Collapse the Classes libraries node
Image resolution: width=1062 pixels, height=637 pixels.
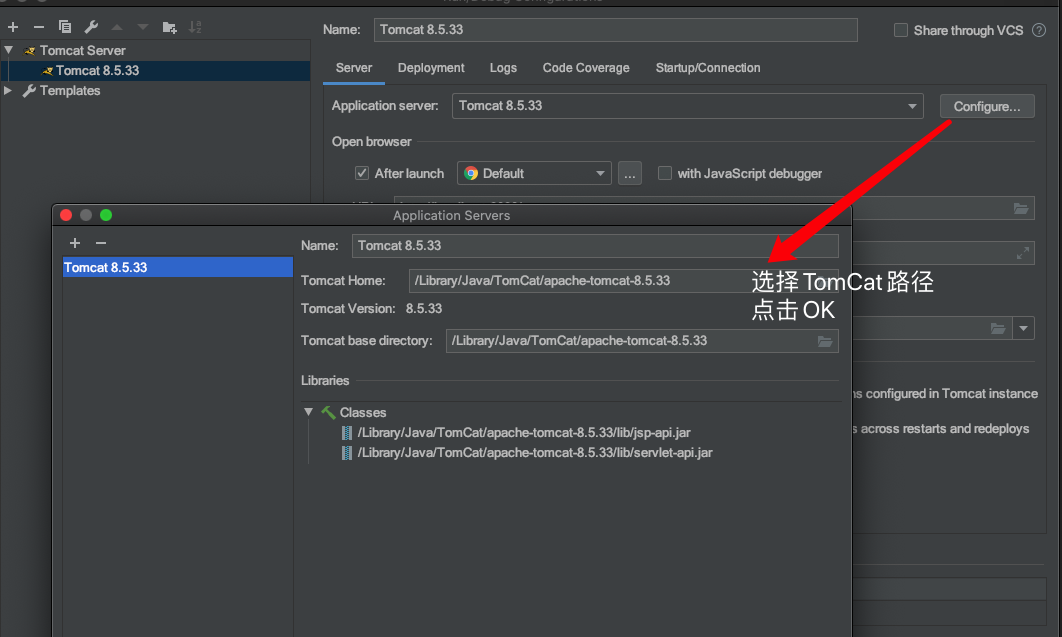pos(308,412)
